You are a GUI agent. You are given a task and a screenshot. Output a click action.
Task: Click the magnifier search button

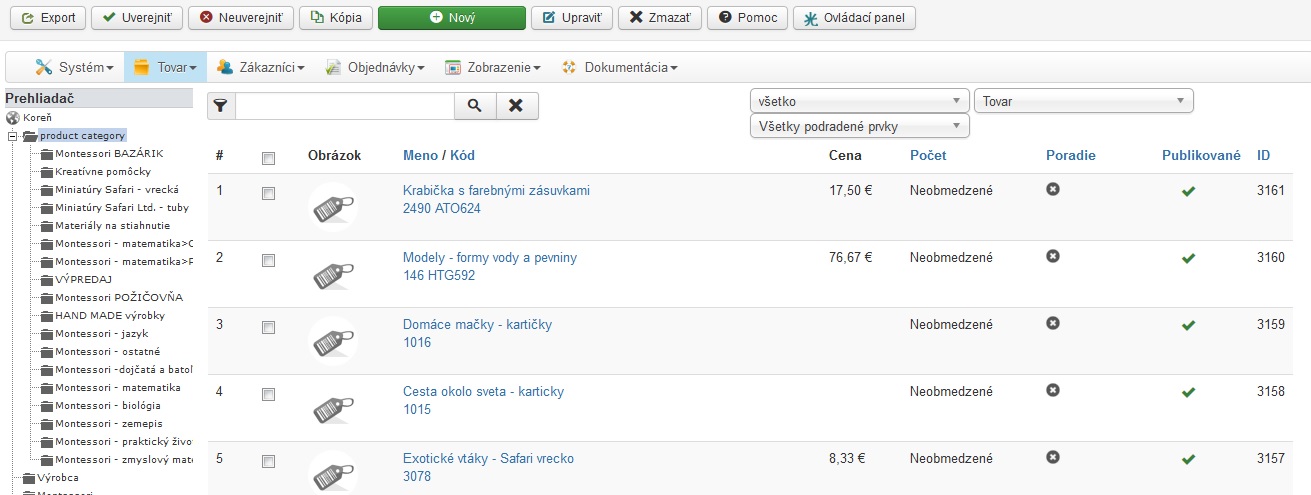click(475, 106)
